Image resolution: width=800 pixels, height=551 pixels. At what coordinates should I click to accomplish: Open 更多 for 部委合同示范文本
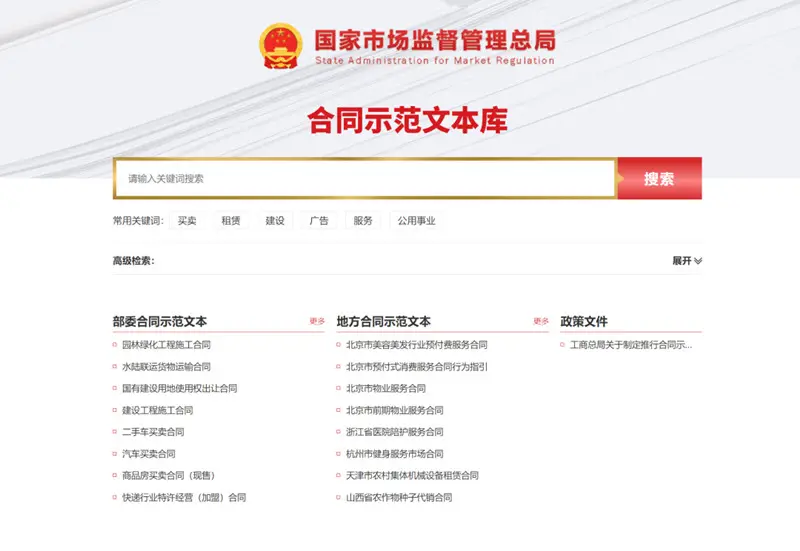point(317,321)
